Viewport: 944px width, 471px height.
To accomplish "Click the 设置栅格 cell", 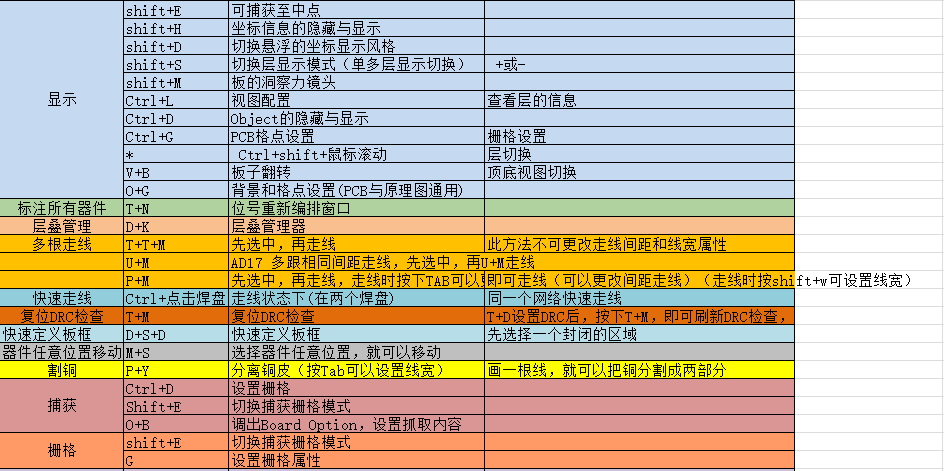I will point(356,389).
